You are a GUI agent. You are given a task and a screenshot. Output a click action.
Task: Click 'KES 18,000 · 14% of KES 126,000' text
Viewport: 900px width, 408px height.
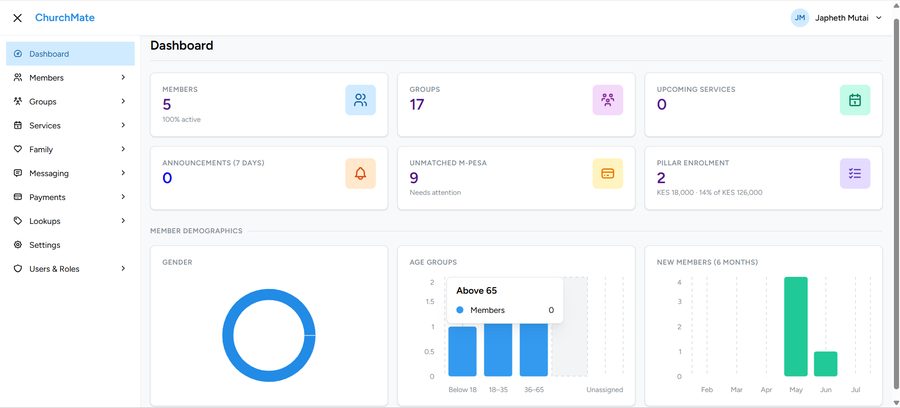[x=709, y=193]
